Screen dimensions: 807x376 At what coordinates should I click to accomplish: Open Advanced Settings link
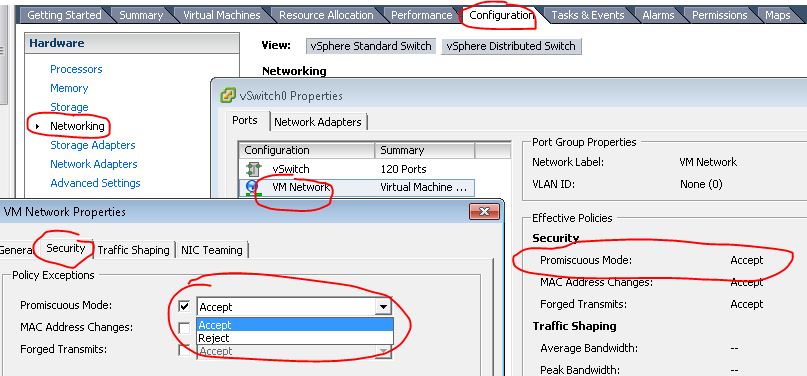(95, 183)
